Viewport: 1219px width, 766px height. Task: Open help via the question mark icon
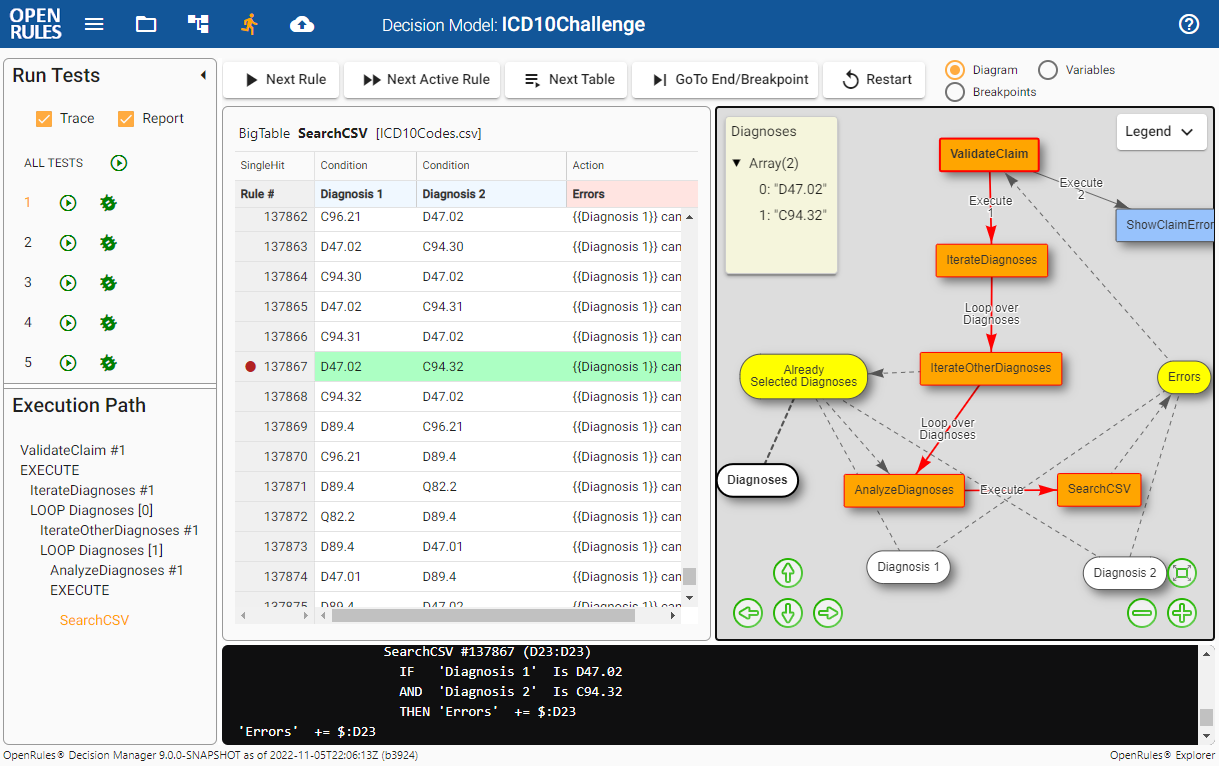pyautogui.click(x=1188, y=23)
